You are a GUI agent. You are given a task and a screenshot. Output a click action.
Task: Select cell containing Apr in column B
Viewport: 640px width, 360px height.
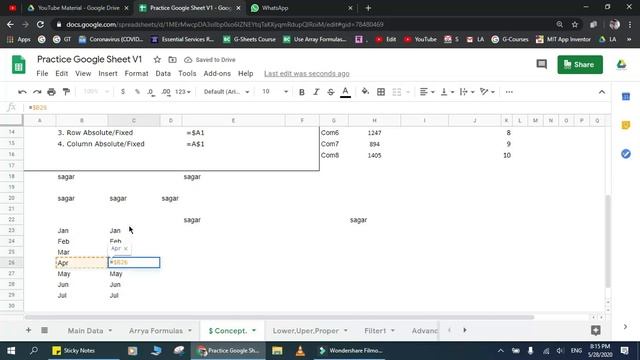click(x=82, y=263)
